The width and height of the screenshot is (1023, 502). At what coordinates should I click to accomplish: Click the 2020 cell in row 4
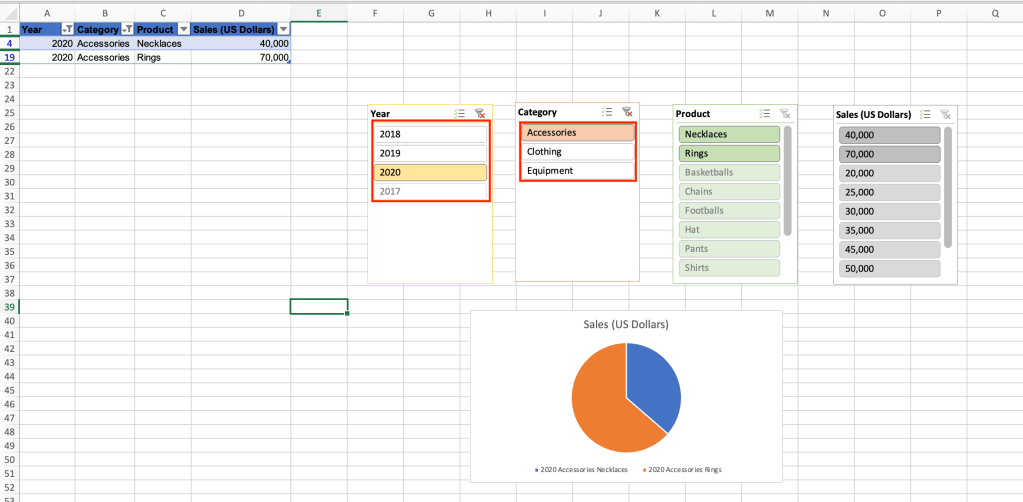click(47, 44)
